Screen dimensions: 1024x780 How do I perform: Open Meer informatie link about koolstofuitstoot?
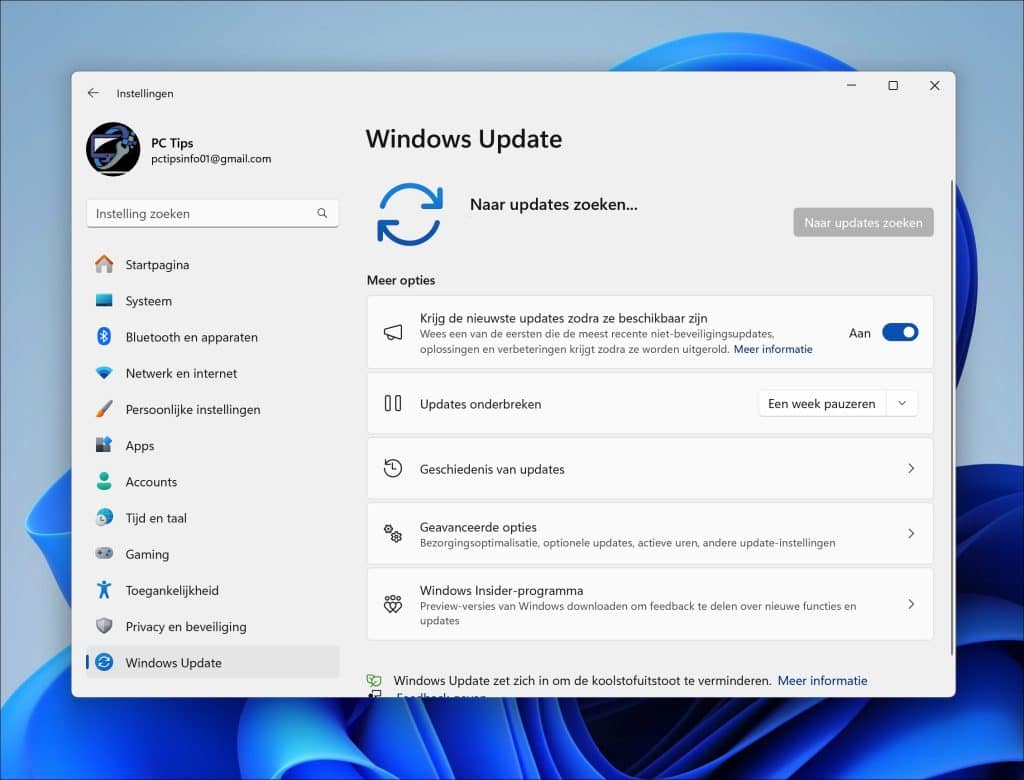[x=822, y=681]
